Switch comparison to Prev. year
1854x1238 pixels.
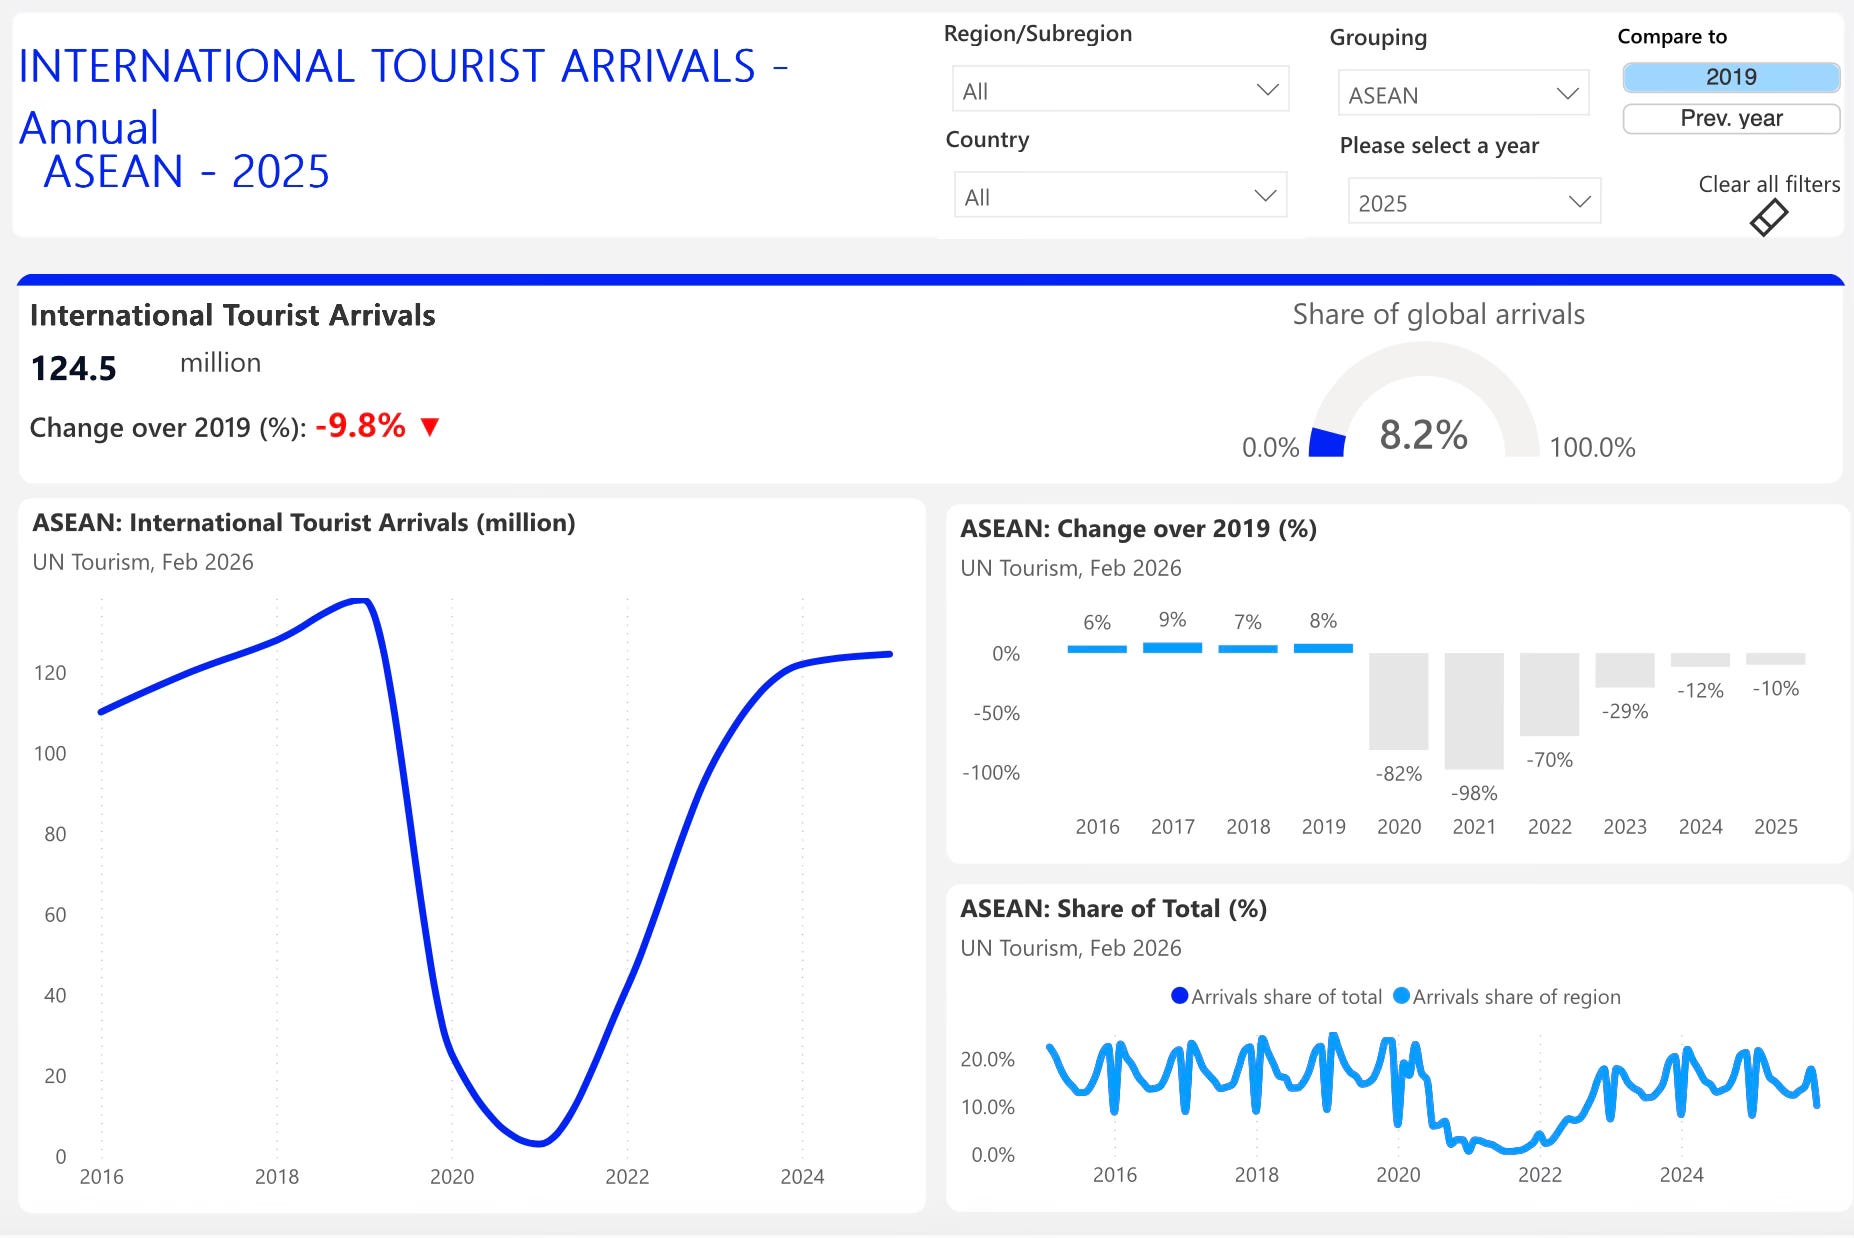click(1731, 118)
